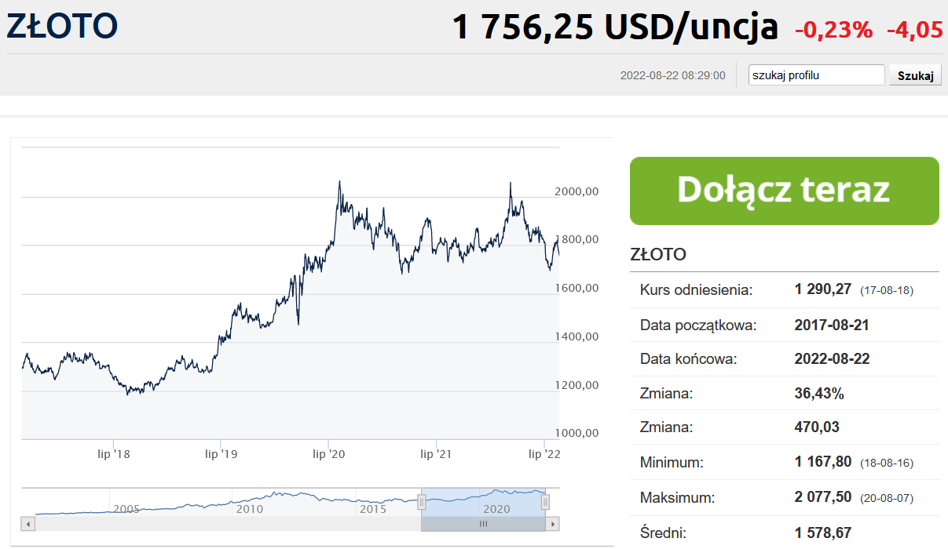Image resolution: width=948 pixels, height=549 pixels.
Task: Click the Data początkowa date 2017-08-21
Action: (832, 325)
